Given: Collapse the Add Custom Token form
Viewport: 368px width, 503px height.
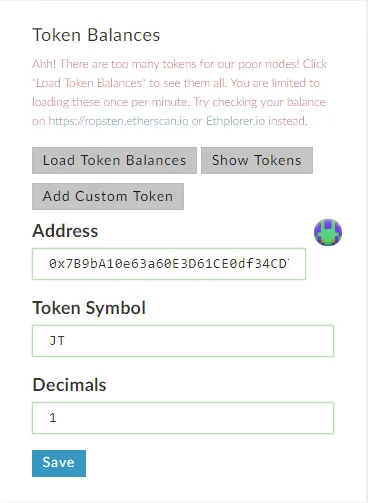Looking at the screenshot, I should [108, 196].
